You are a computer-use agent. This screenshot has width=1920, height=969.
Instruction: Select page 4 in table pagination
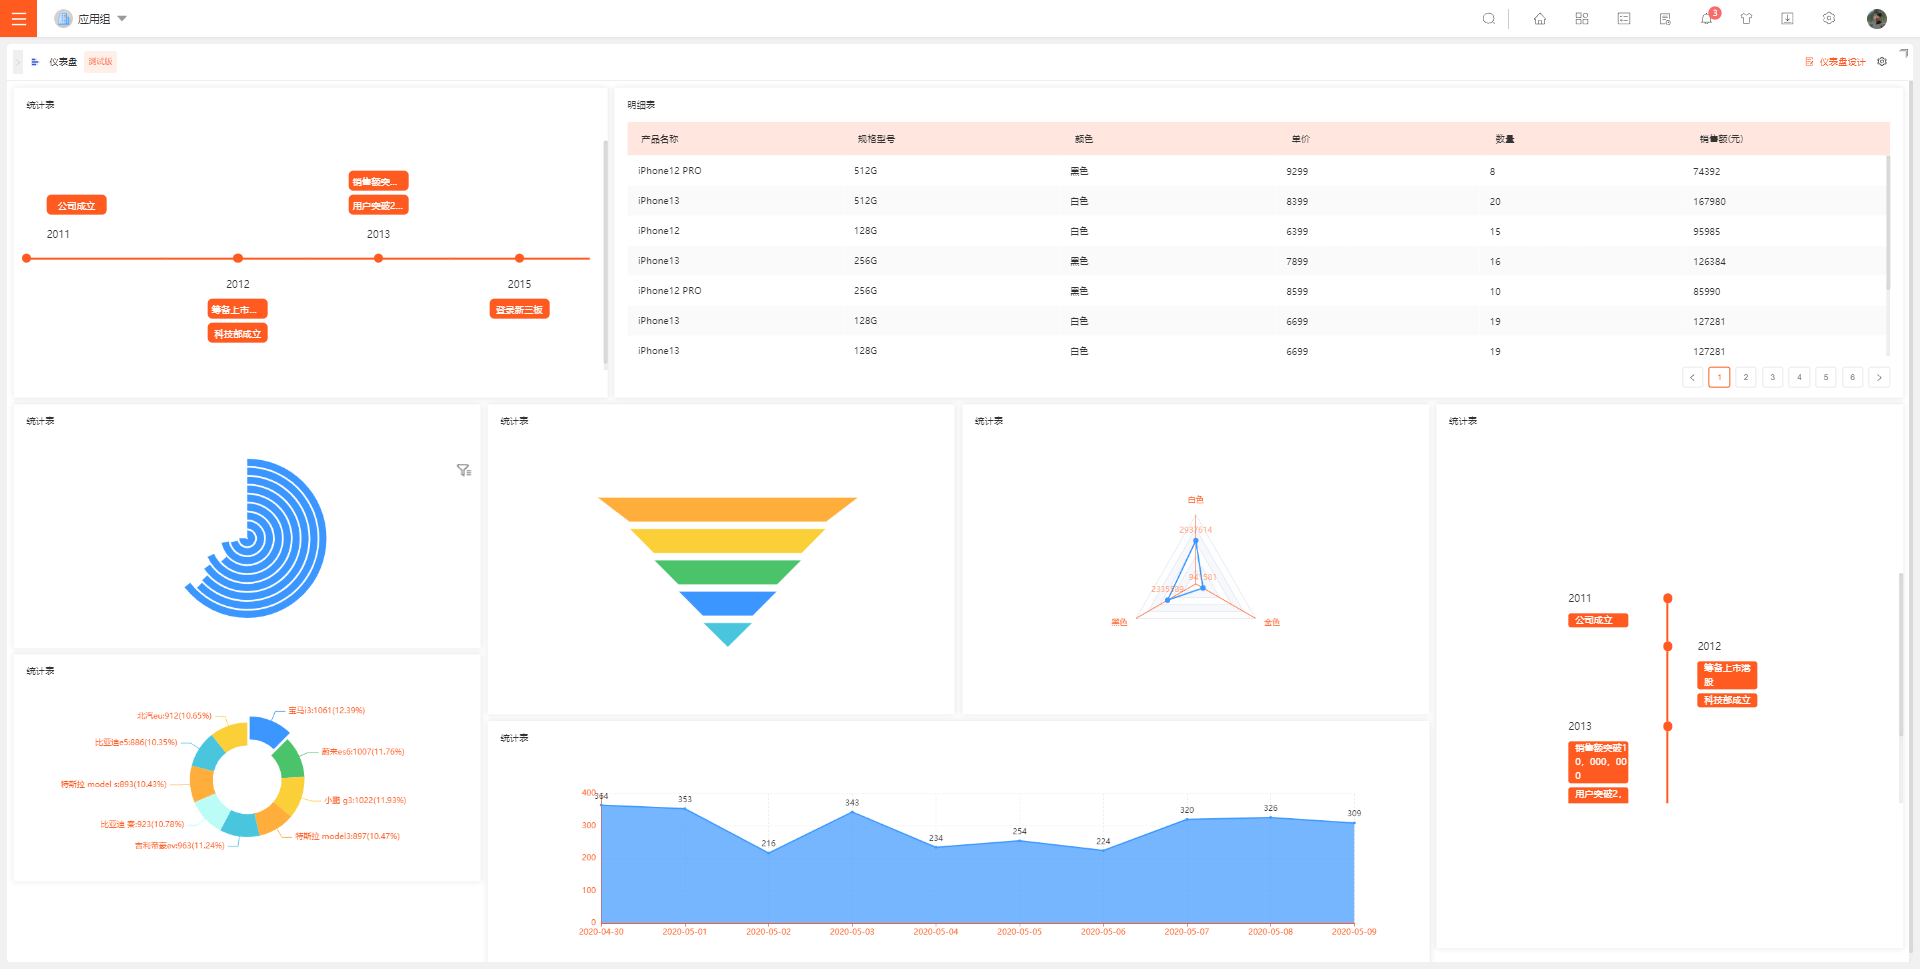(1799, 377)
